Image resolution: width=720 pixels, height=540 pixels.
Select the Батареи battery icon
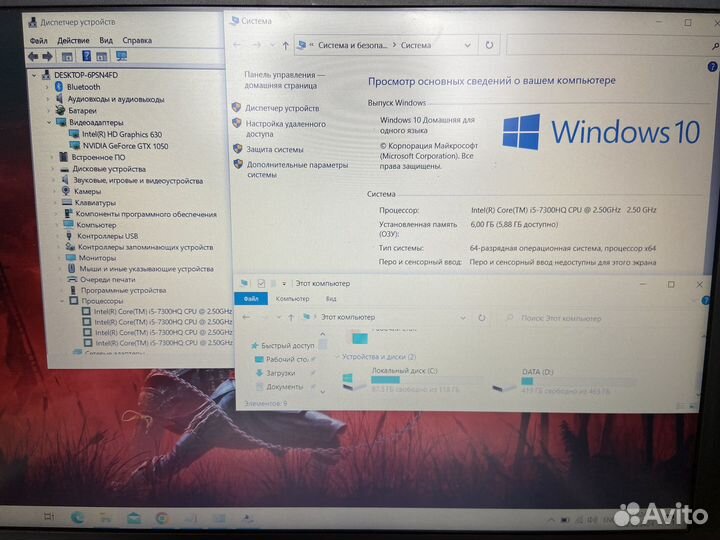(x=60, y=110)
